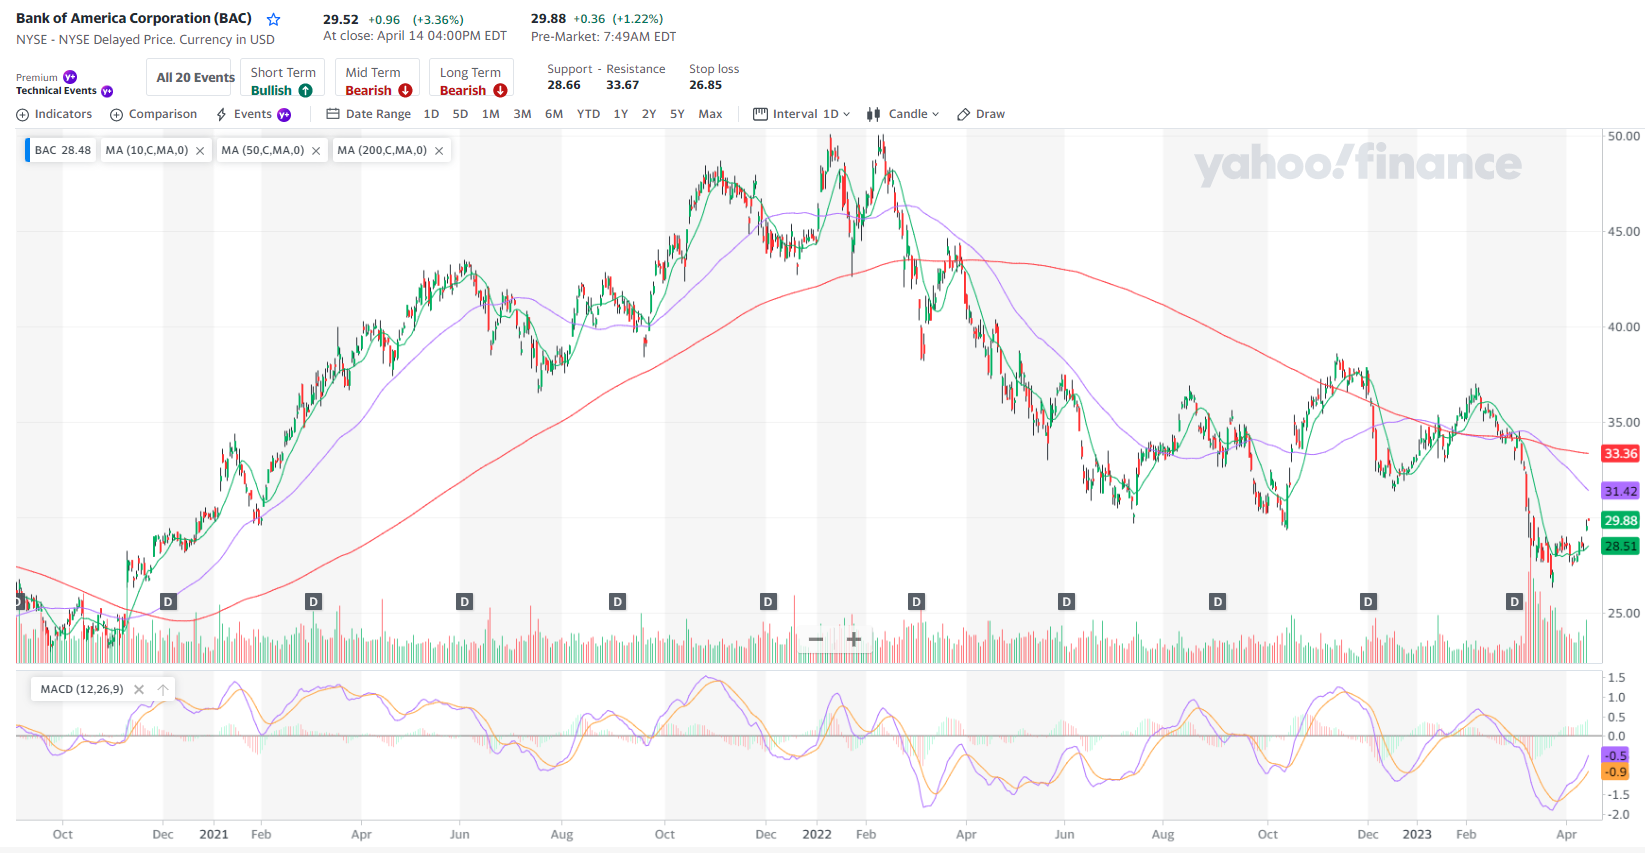
Task: Click the BAC 28.48 price label
Action: [62, 151]
